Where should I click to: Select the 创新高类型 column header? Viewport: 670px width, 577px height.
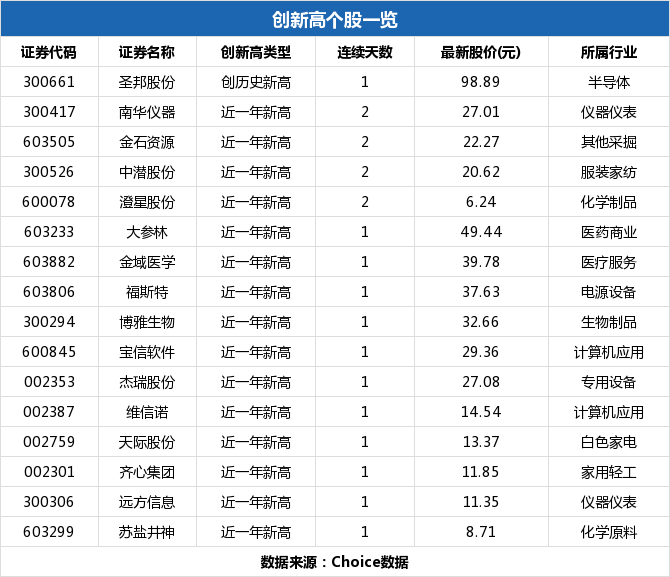coord(256,52)
